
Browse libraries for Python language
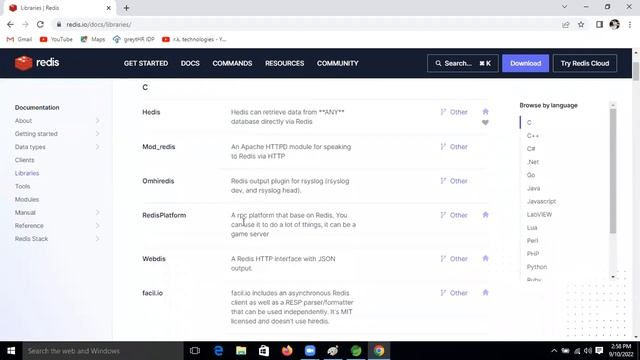(x=537, y=267)
